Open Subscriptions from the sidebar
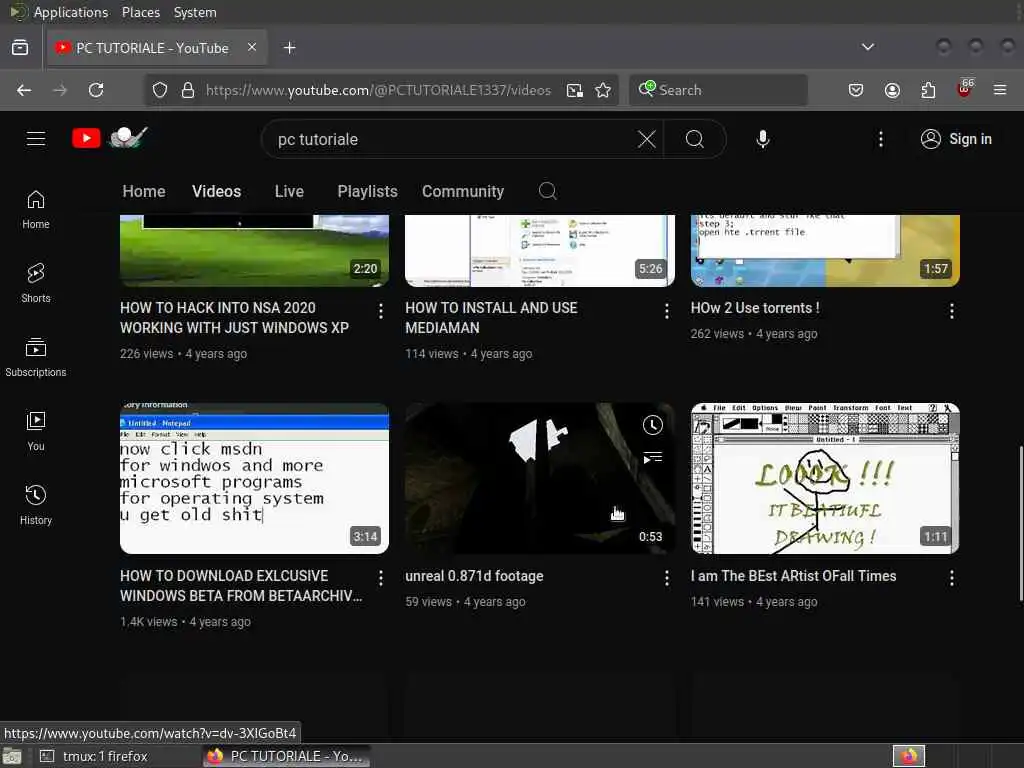 pos(36,357)
